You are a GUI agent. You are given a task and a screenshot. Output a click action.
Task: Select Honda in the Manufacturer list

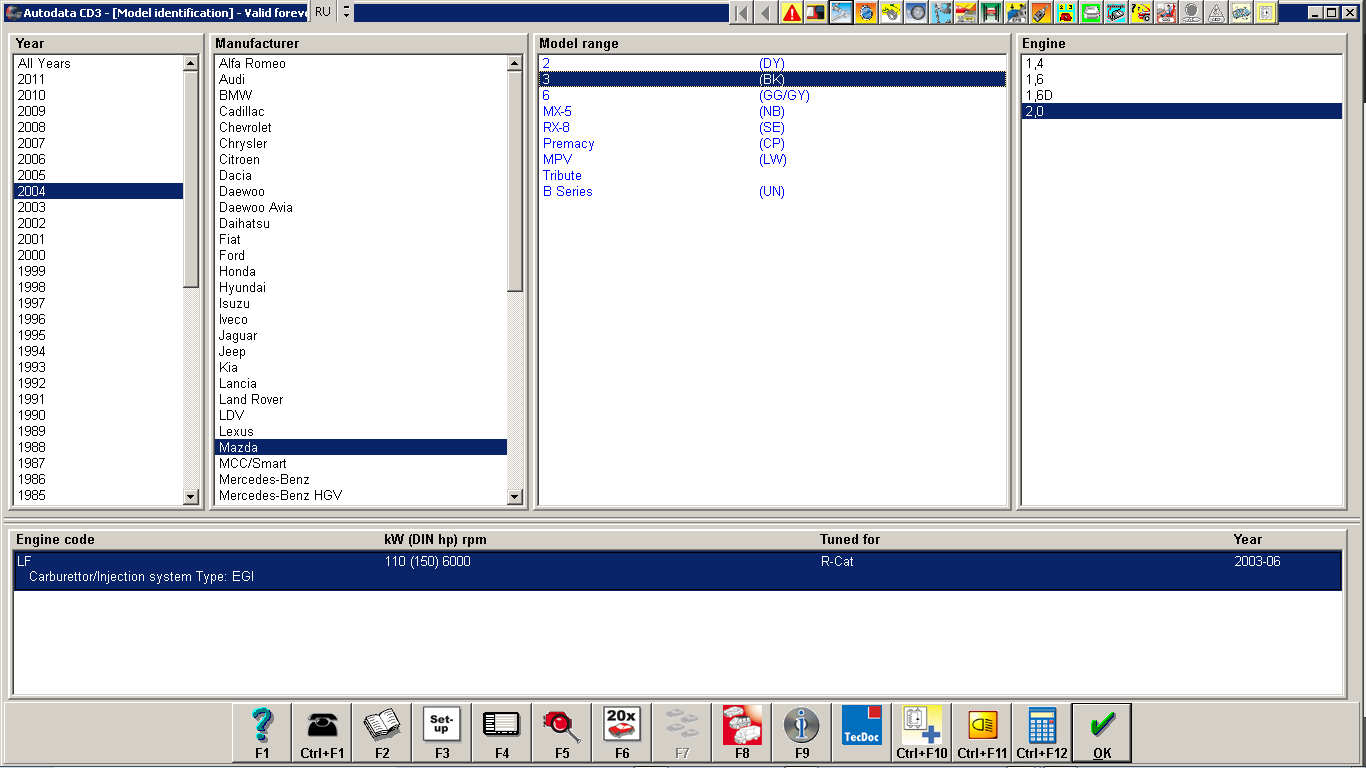(361, 271)
